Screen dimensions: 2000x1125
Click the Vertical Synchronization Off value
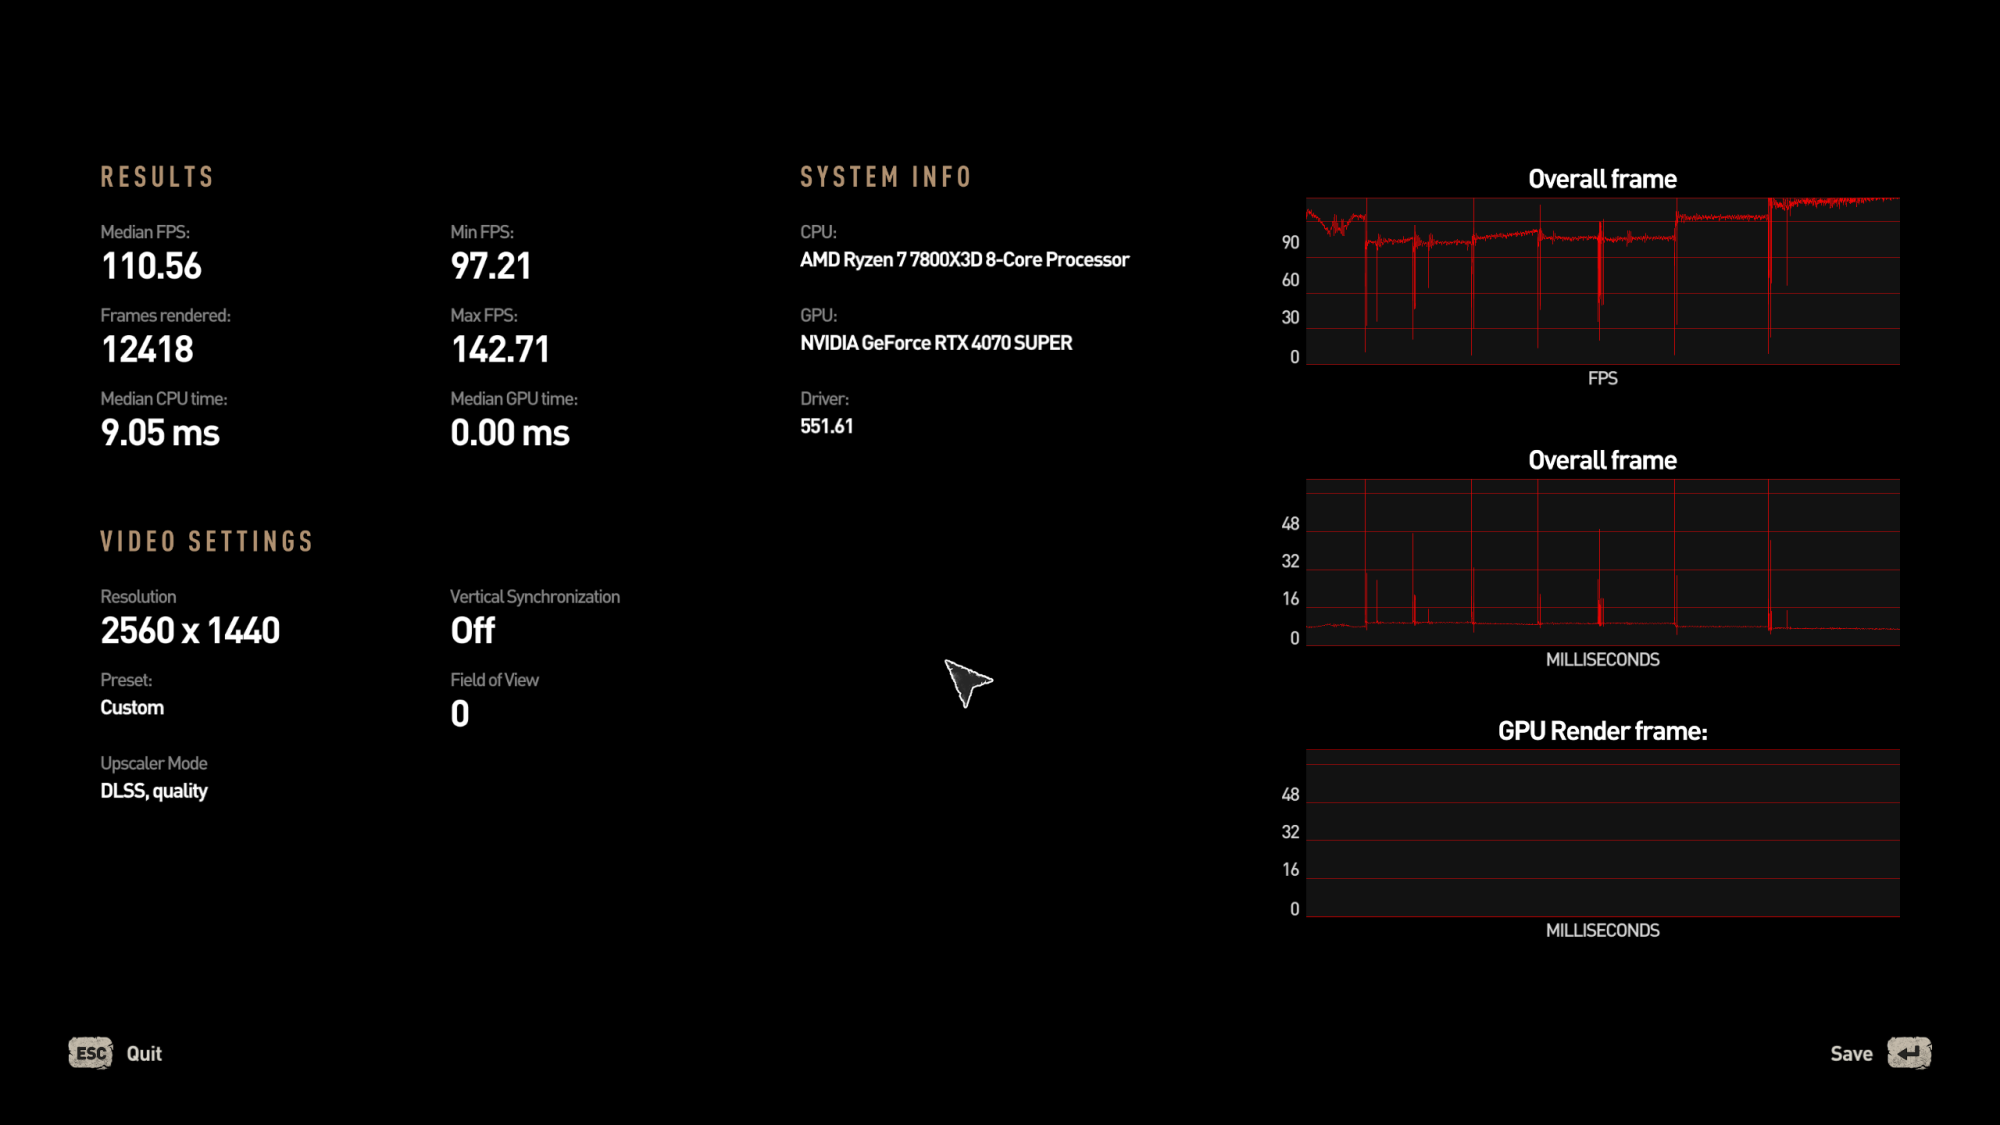(473, 631)
